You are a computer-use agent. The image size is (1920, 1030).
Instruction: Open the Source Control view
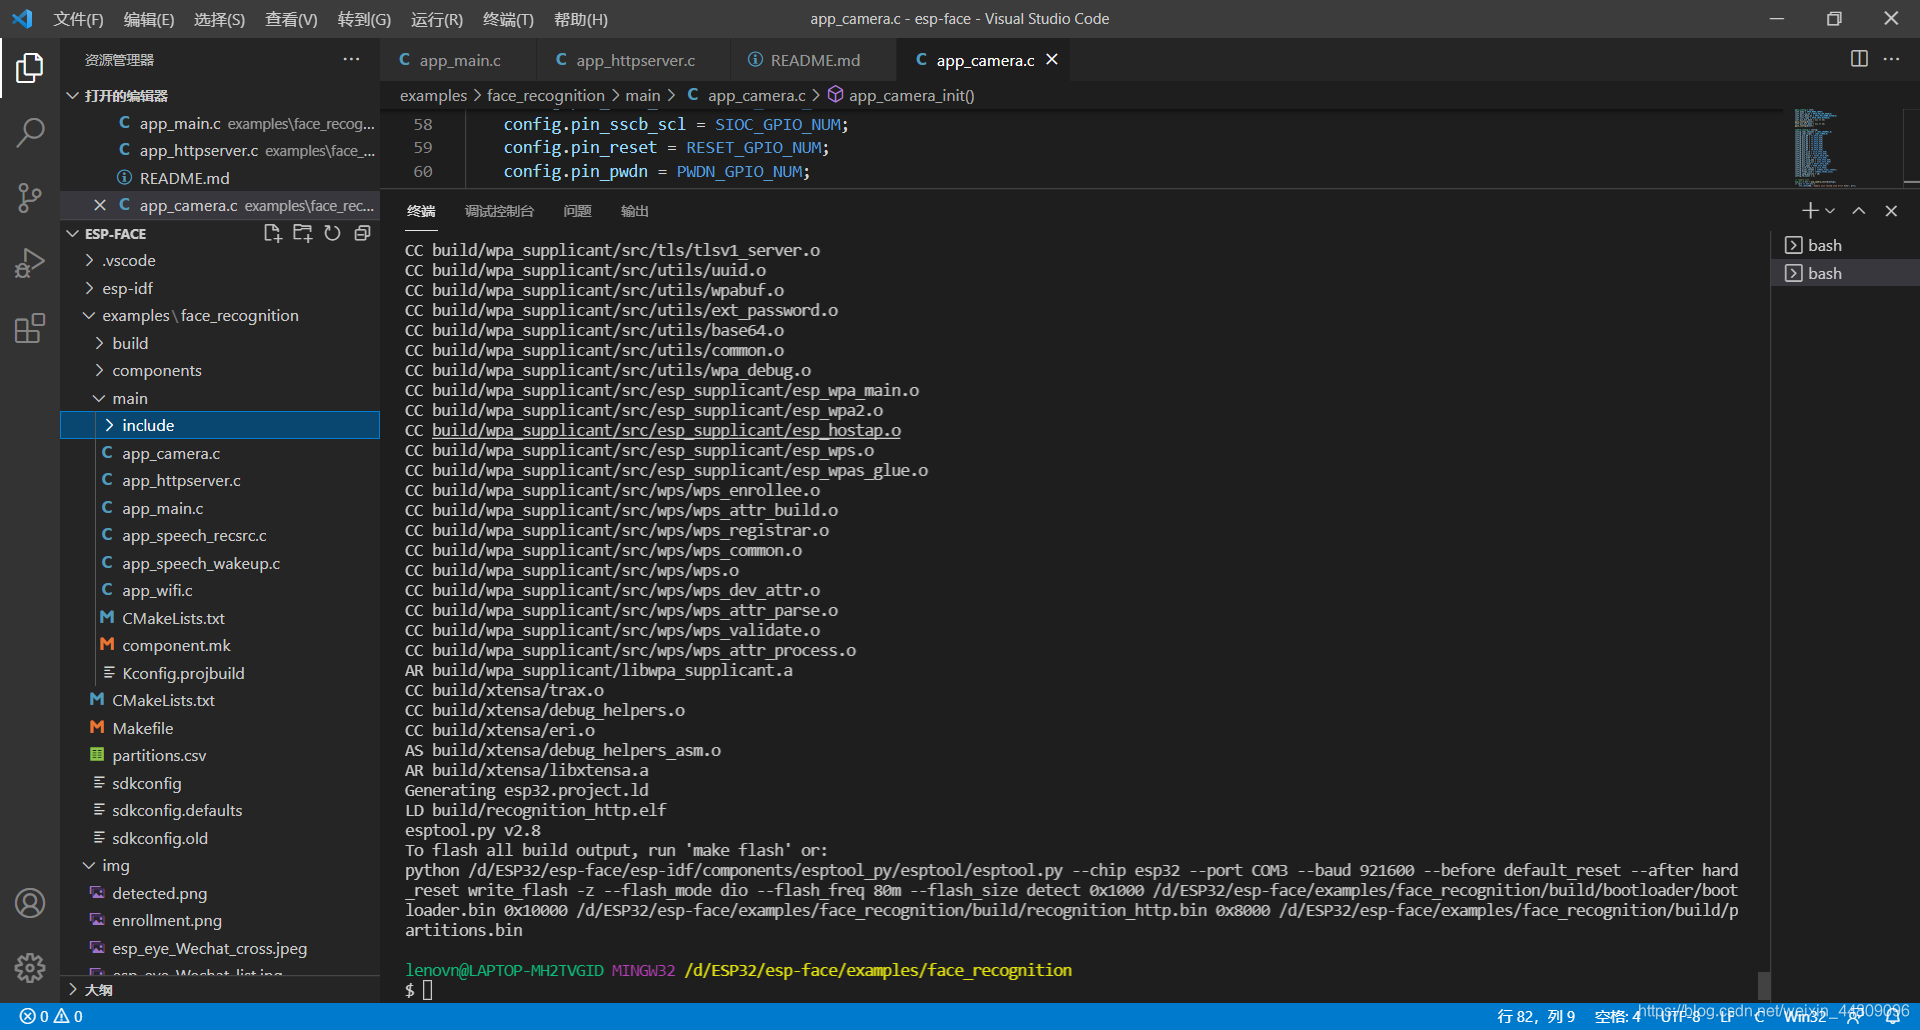30,197
